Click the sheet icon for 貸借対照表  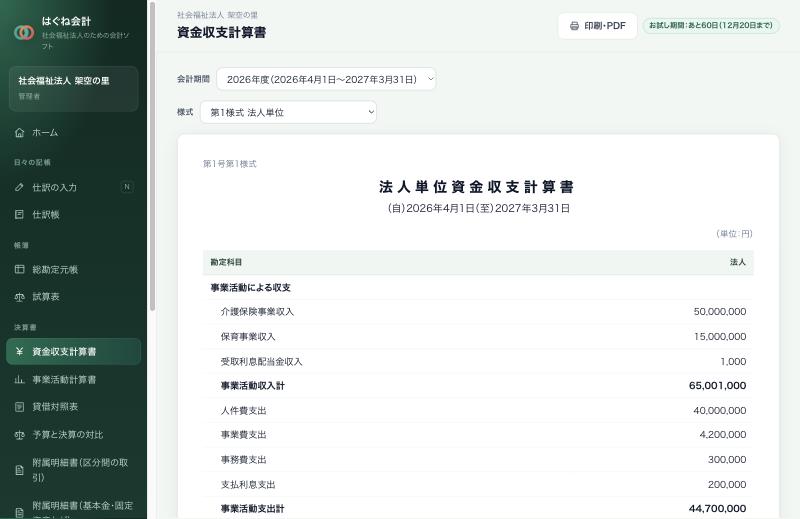coord(19,407)
